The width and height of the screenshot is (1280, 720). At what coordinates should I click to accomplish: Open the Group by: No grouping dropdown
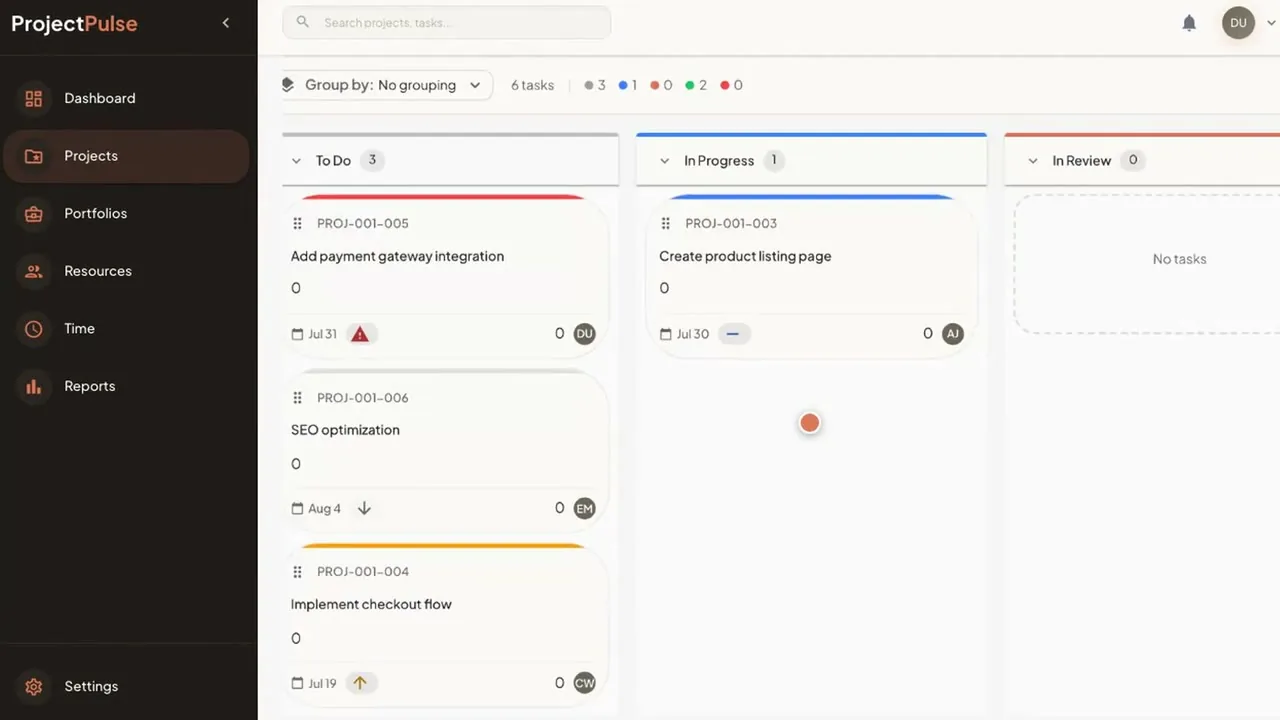[x=388, y=85]
